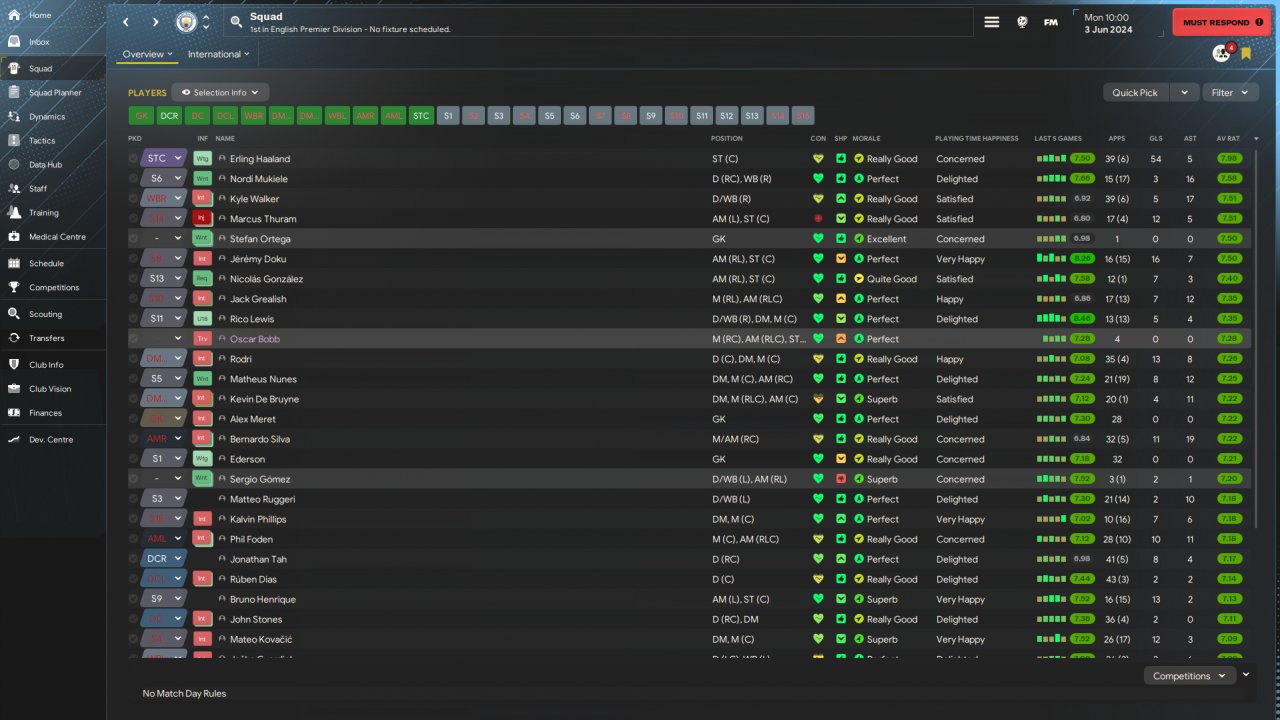Select the GK position slot chip

click(x=142, y=116)
